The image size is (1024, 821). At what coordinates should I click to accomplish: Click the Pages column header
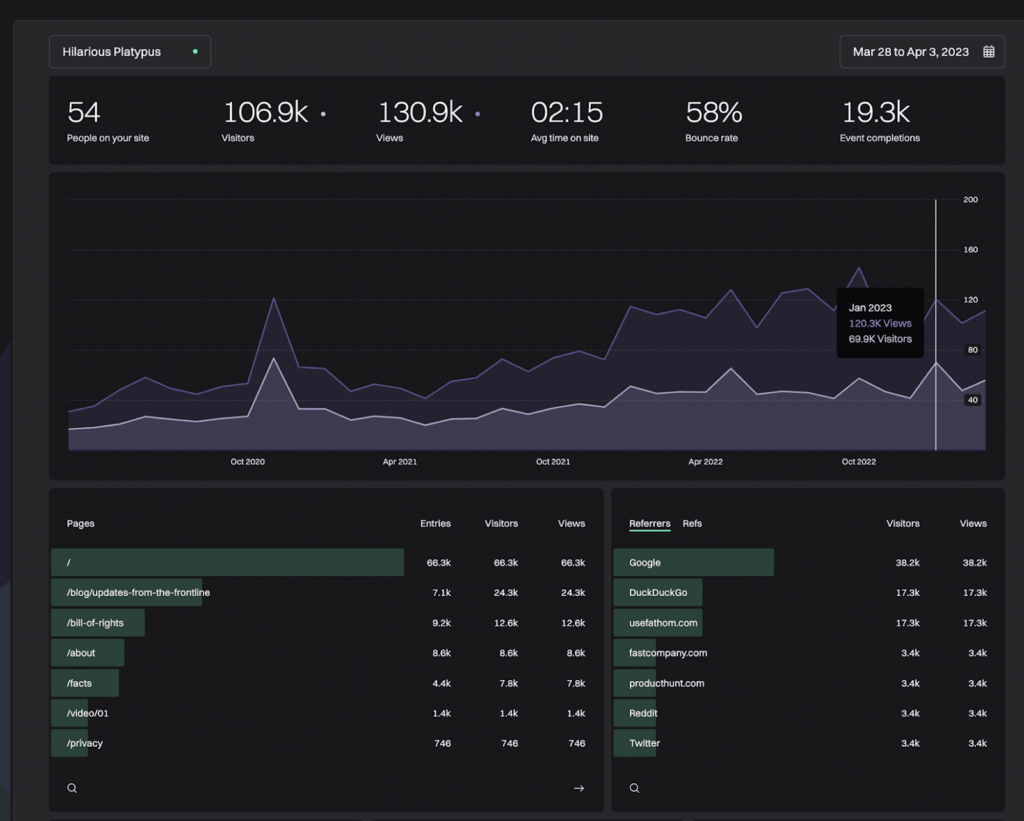[x=80, y=524]
